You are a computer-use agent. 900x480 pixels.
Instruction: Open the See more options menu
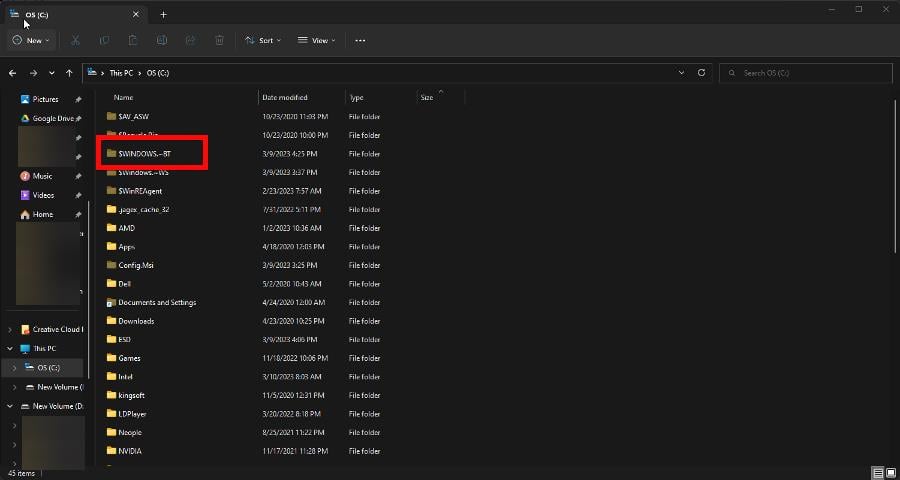[360, 40]
